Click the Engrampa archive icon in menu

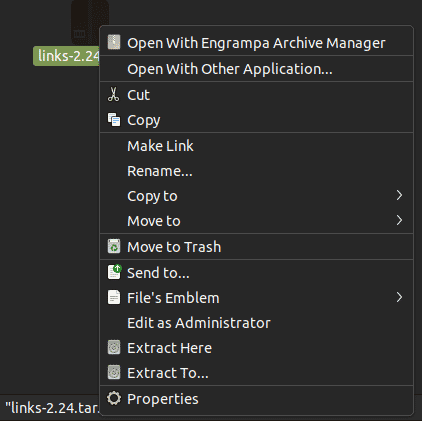click(x=114, y=42)
